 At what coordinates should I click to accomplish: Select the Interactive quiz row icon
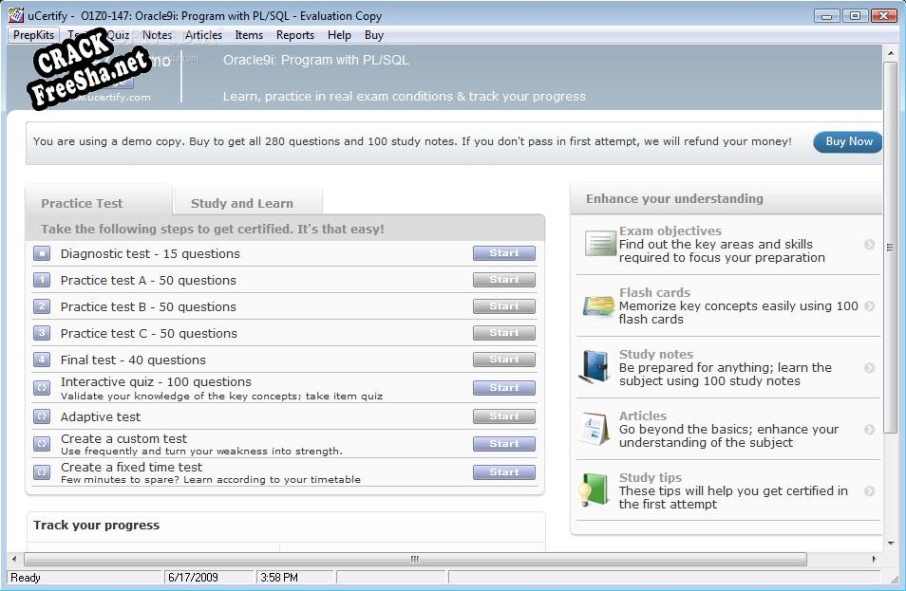(x=42, y=388)
